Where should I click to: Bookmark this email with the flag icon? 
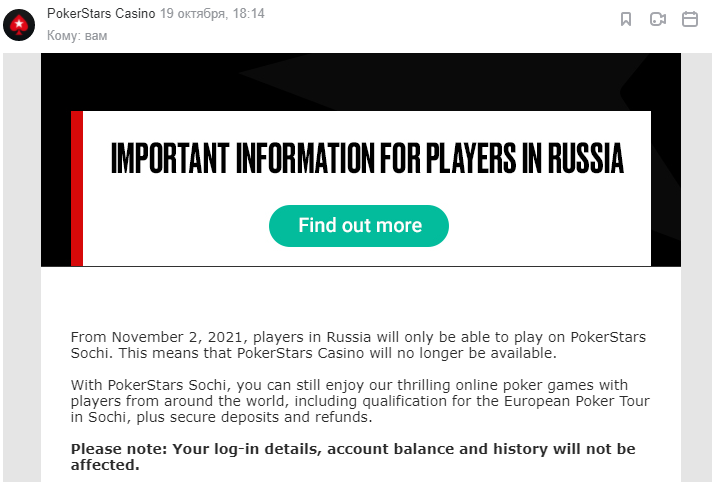point(626,19)
